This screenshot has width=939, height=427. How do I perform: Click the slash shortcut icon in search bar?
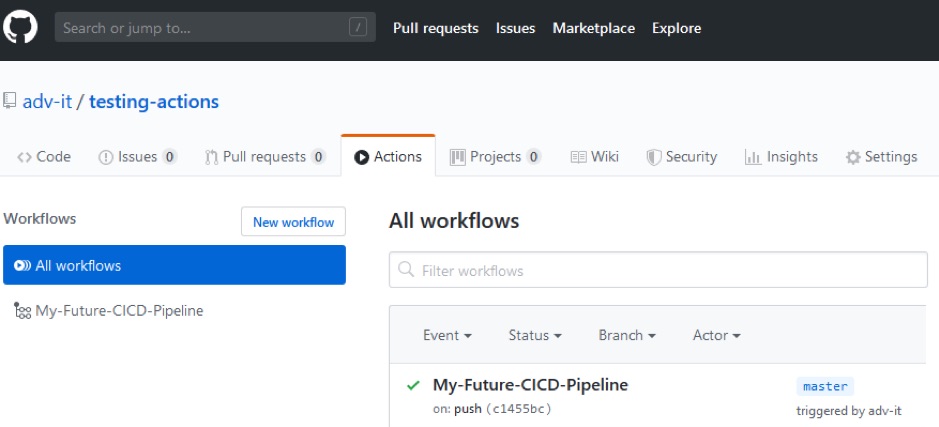[358, 28]
